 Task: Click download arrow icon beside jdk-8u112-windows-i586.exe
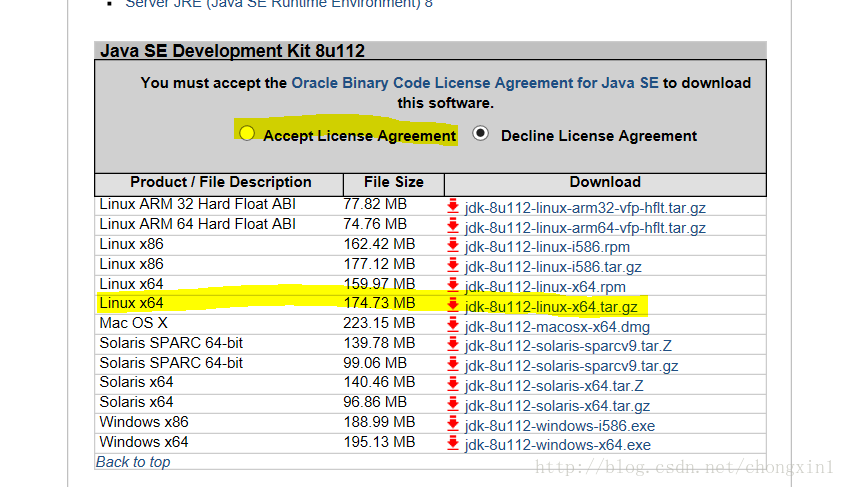[x=453, y=424]
